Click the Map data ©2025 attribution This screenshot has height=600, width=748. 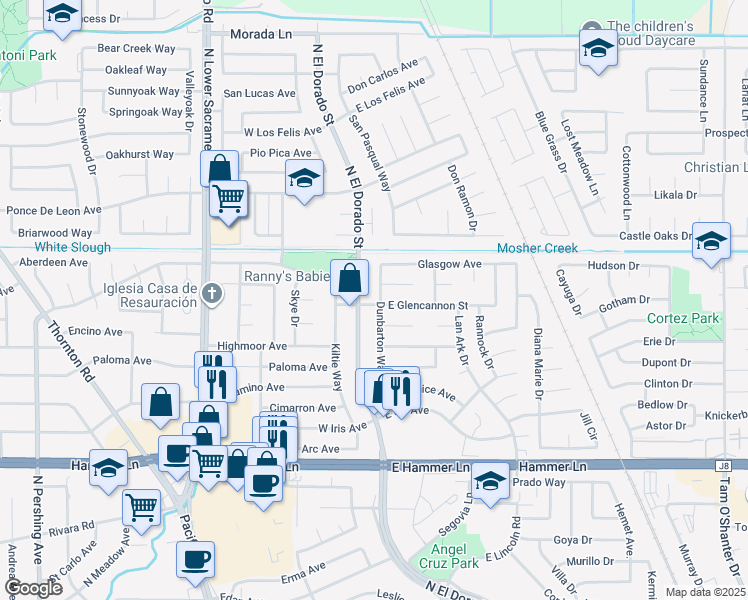point(706,592)
